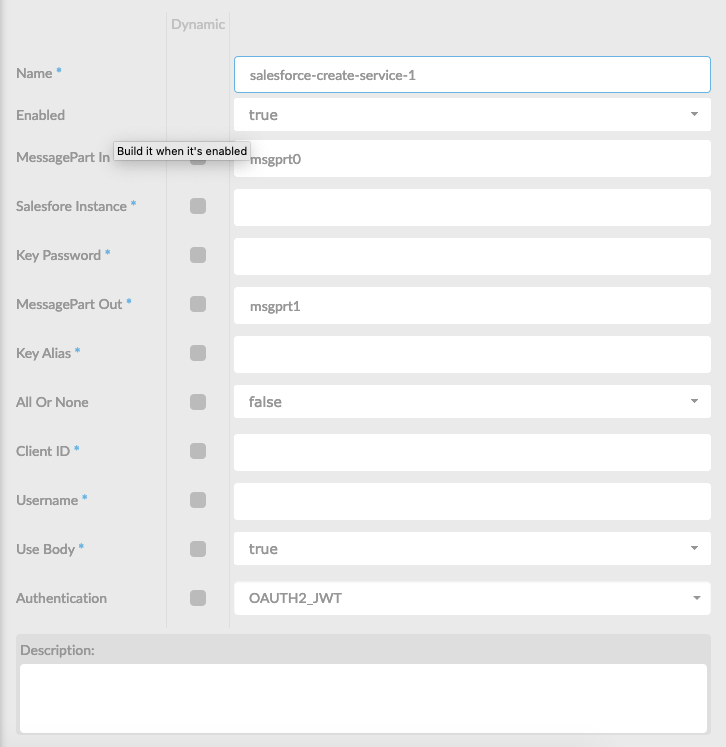Click the Client ID input field
This screenshot has height=747, width=726.
click(x=472, y=453)
